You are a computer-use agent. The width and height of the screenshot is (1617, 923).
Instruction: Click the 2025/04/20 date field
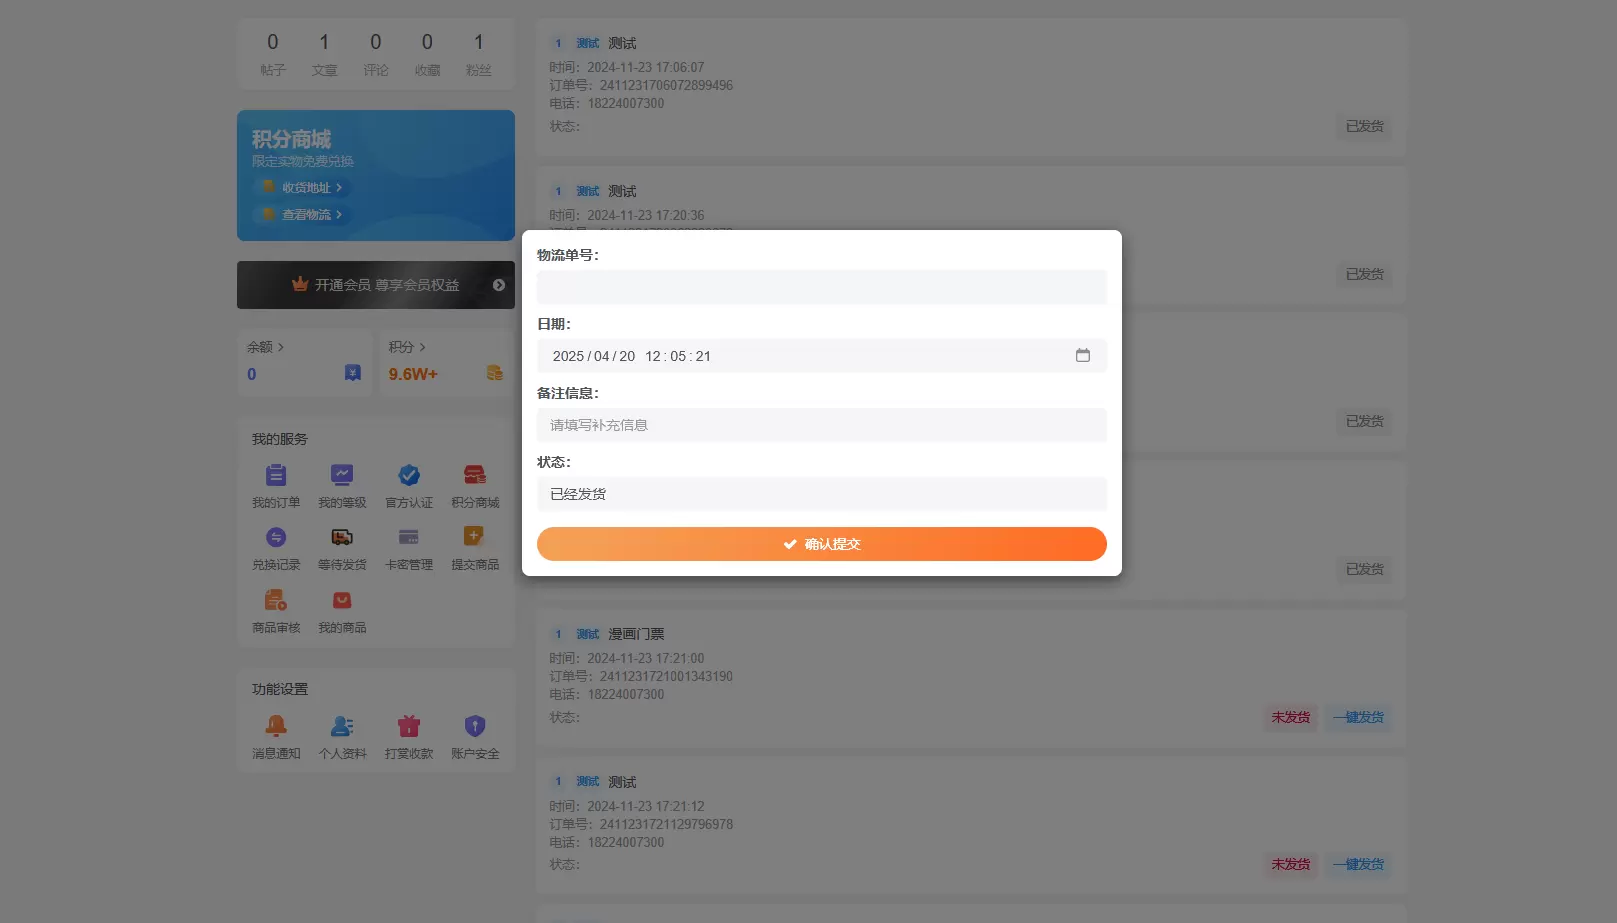(822, 356)
